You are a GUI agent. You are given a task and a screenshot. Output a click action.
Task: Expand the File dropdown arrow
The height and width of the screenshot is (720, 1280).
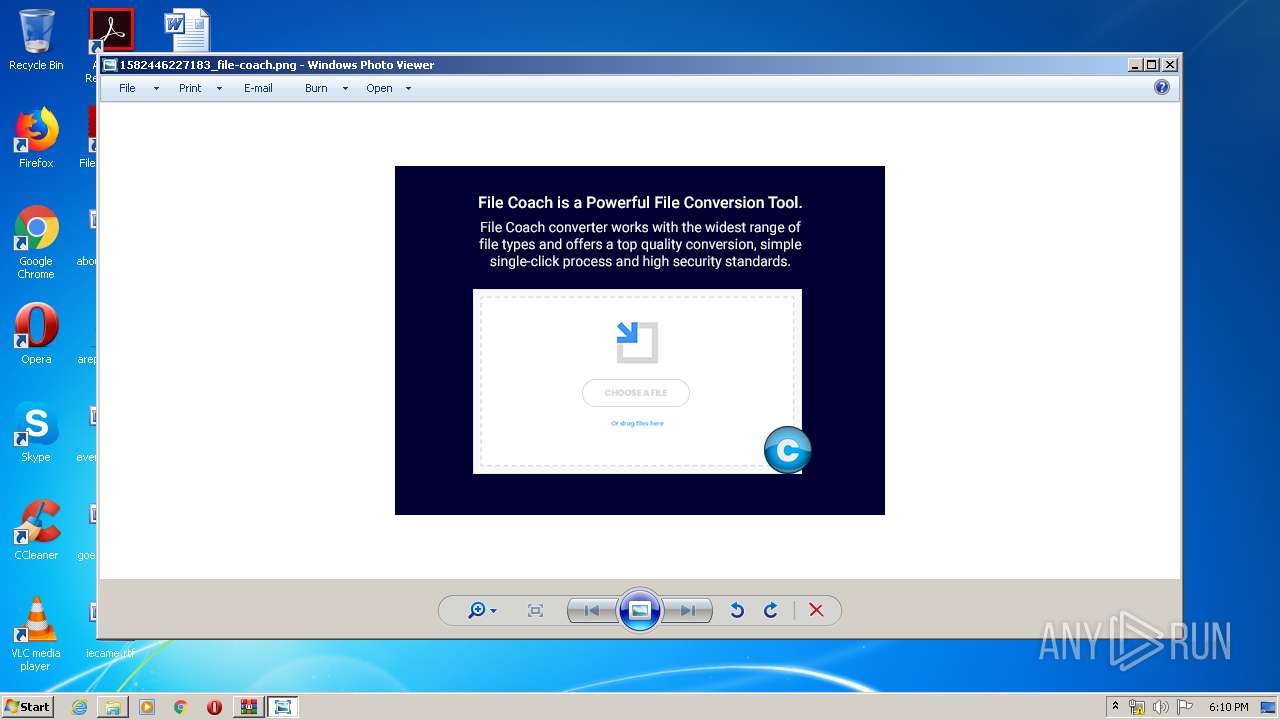156,88
